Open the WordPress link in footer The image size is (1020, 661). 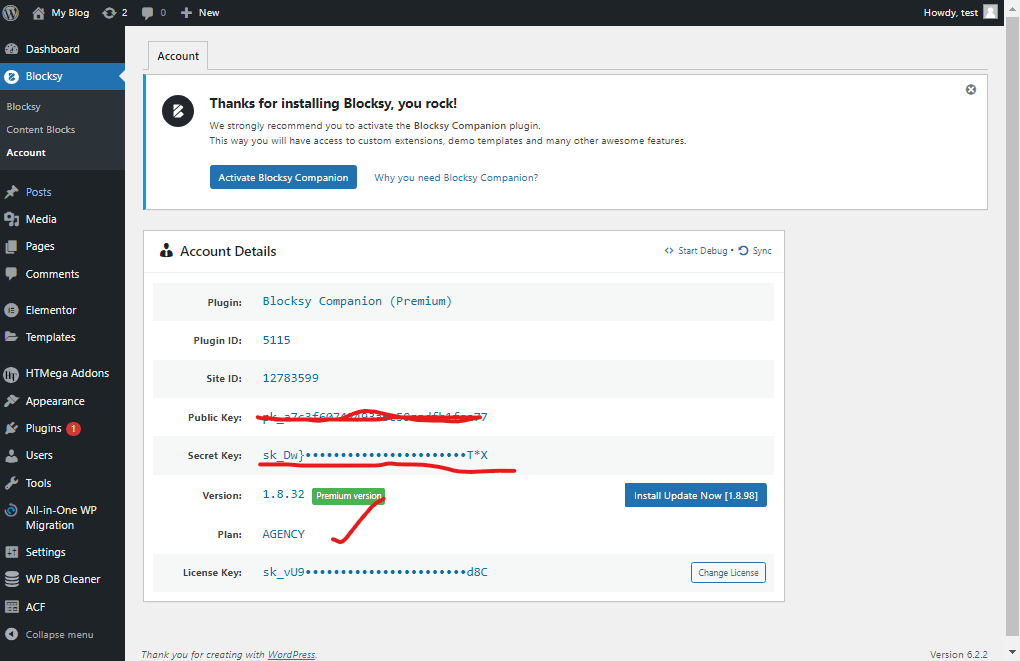291,654
